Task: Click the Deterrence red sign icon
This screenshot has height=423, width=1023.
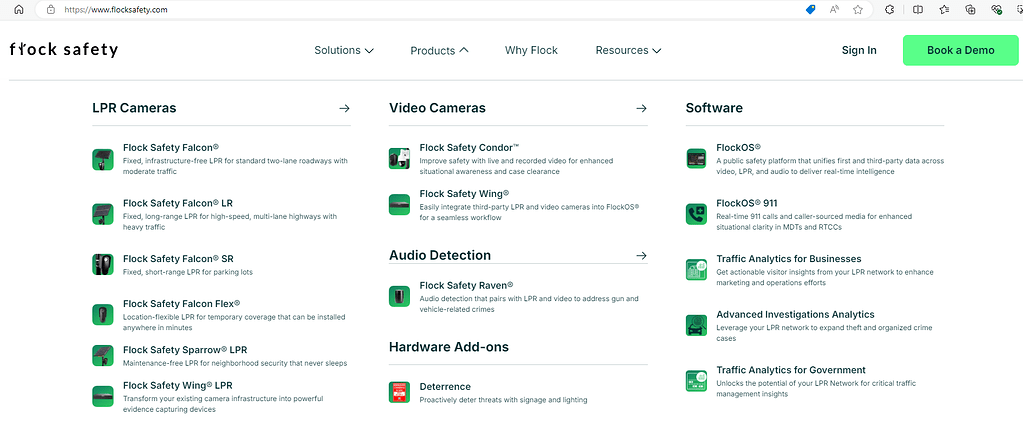Action: 399,392
